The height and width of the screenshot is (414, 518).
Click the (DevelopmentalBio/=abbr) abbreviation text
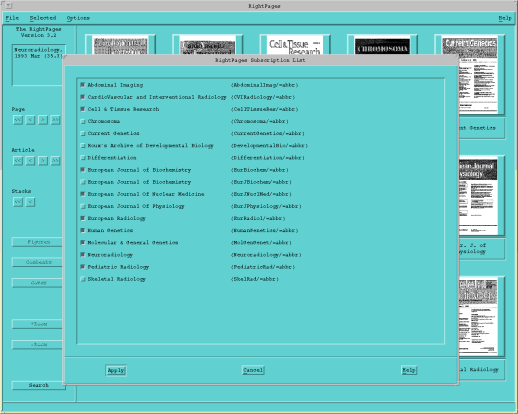(269, 146)
